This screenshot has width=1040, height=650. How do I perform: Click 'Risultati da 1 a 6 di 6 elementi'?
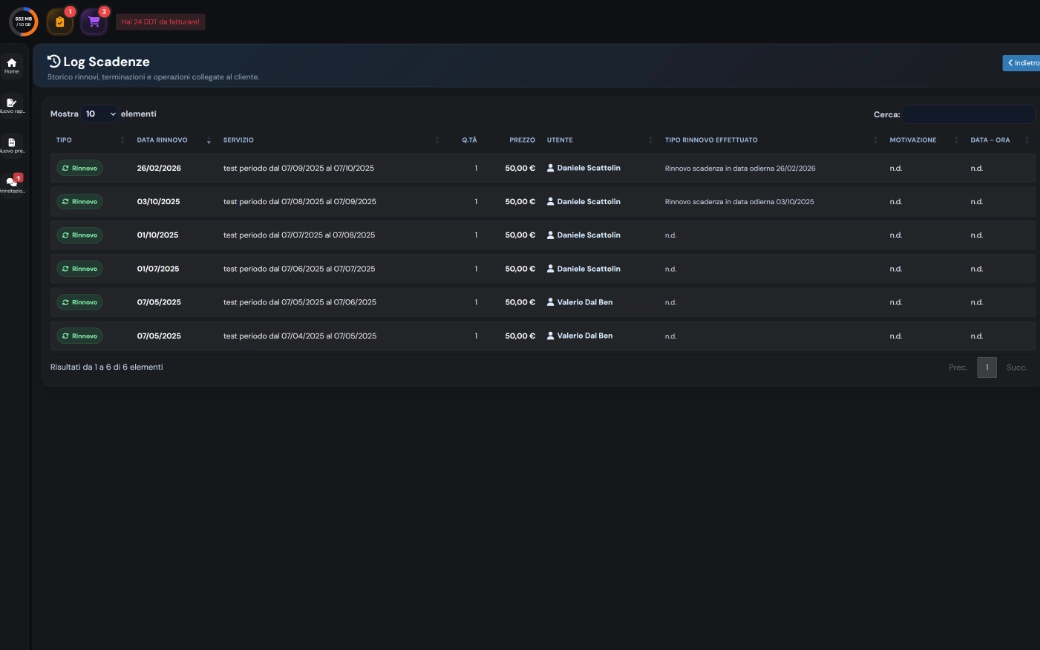coord(107,367)
